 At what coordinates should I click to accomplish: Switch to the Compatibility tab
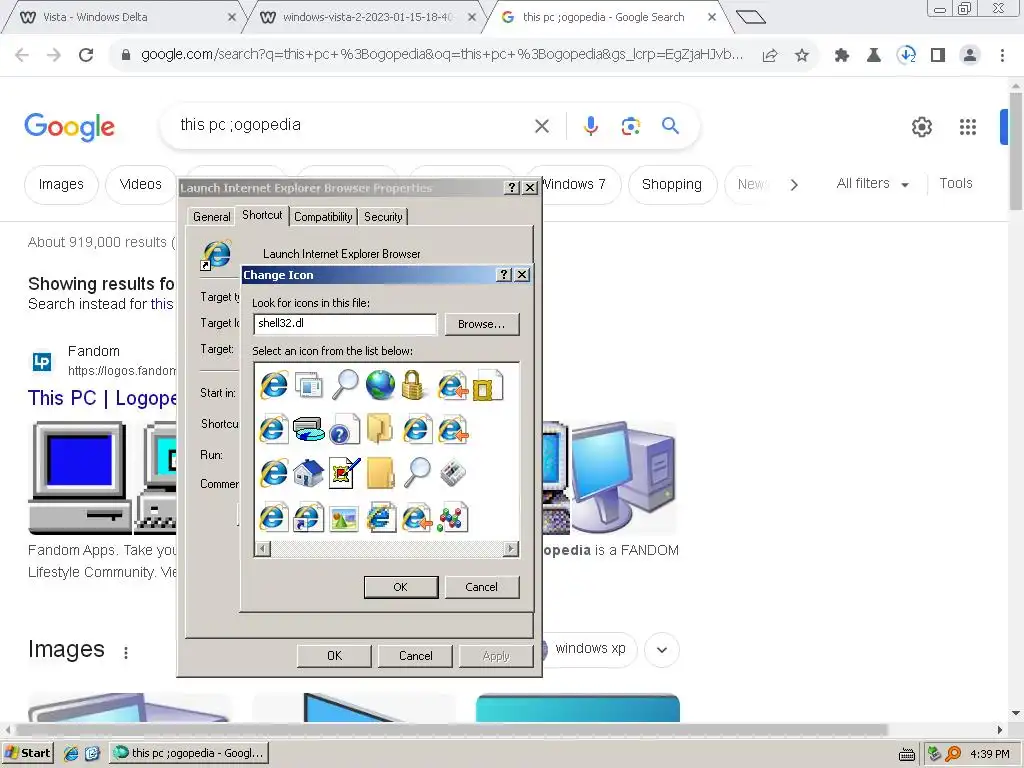click(x=323, y=217)
